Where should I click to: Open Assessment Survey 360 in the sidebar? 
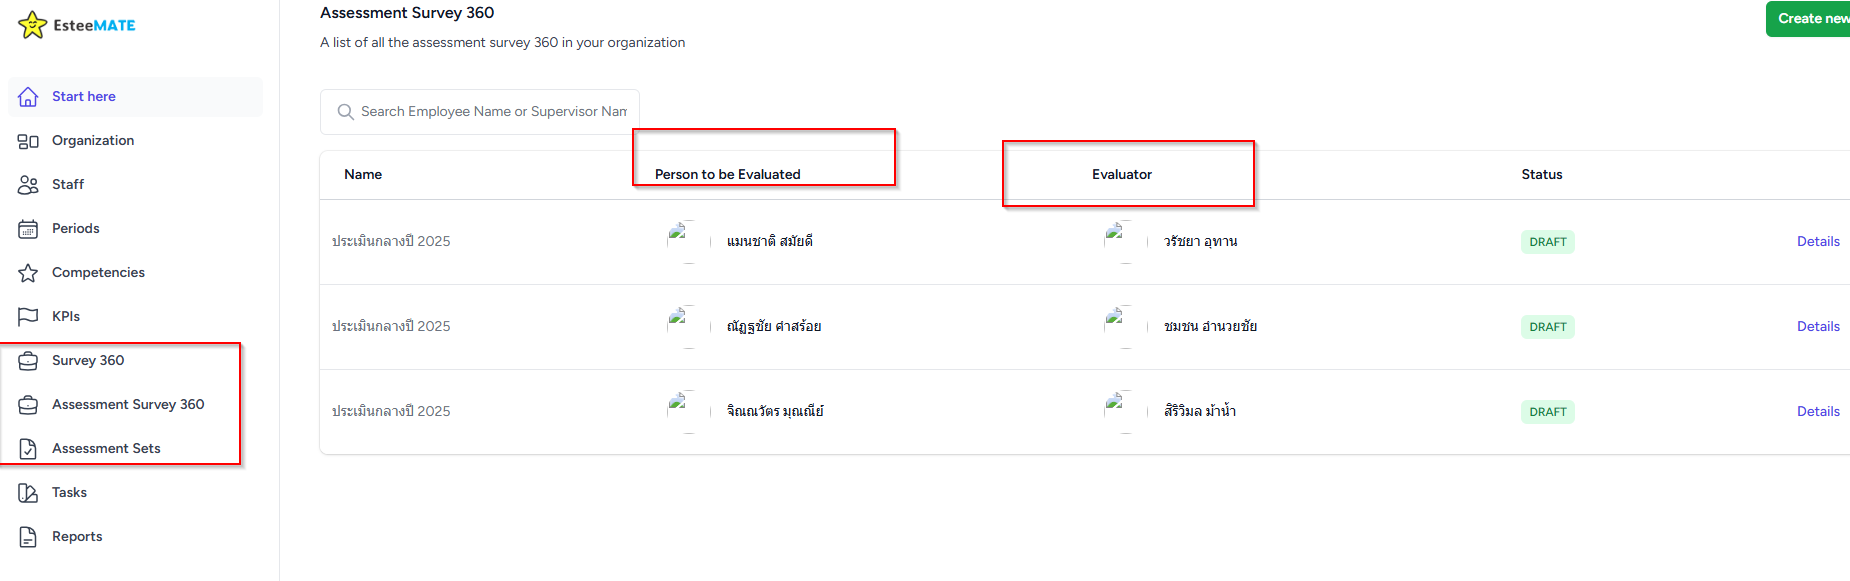tap(128, 404)
